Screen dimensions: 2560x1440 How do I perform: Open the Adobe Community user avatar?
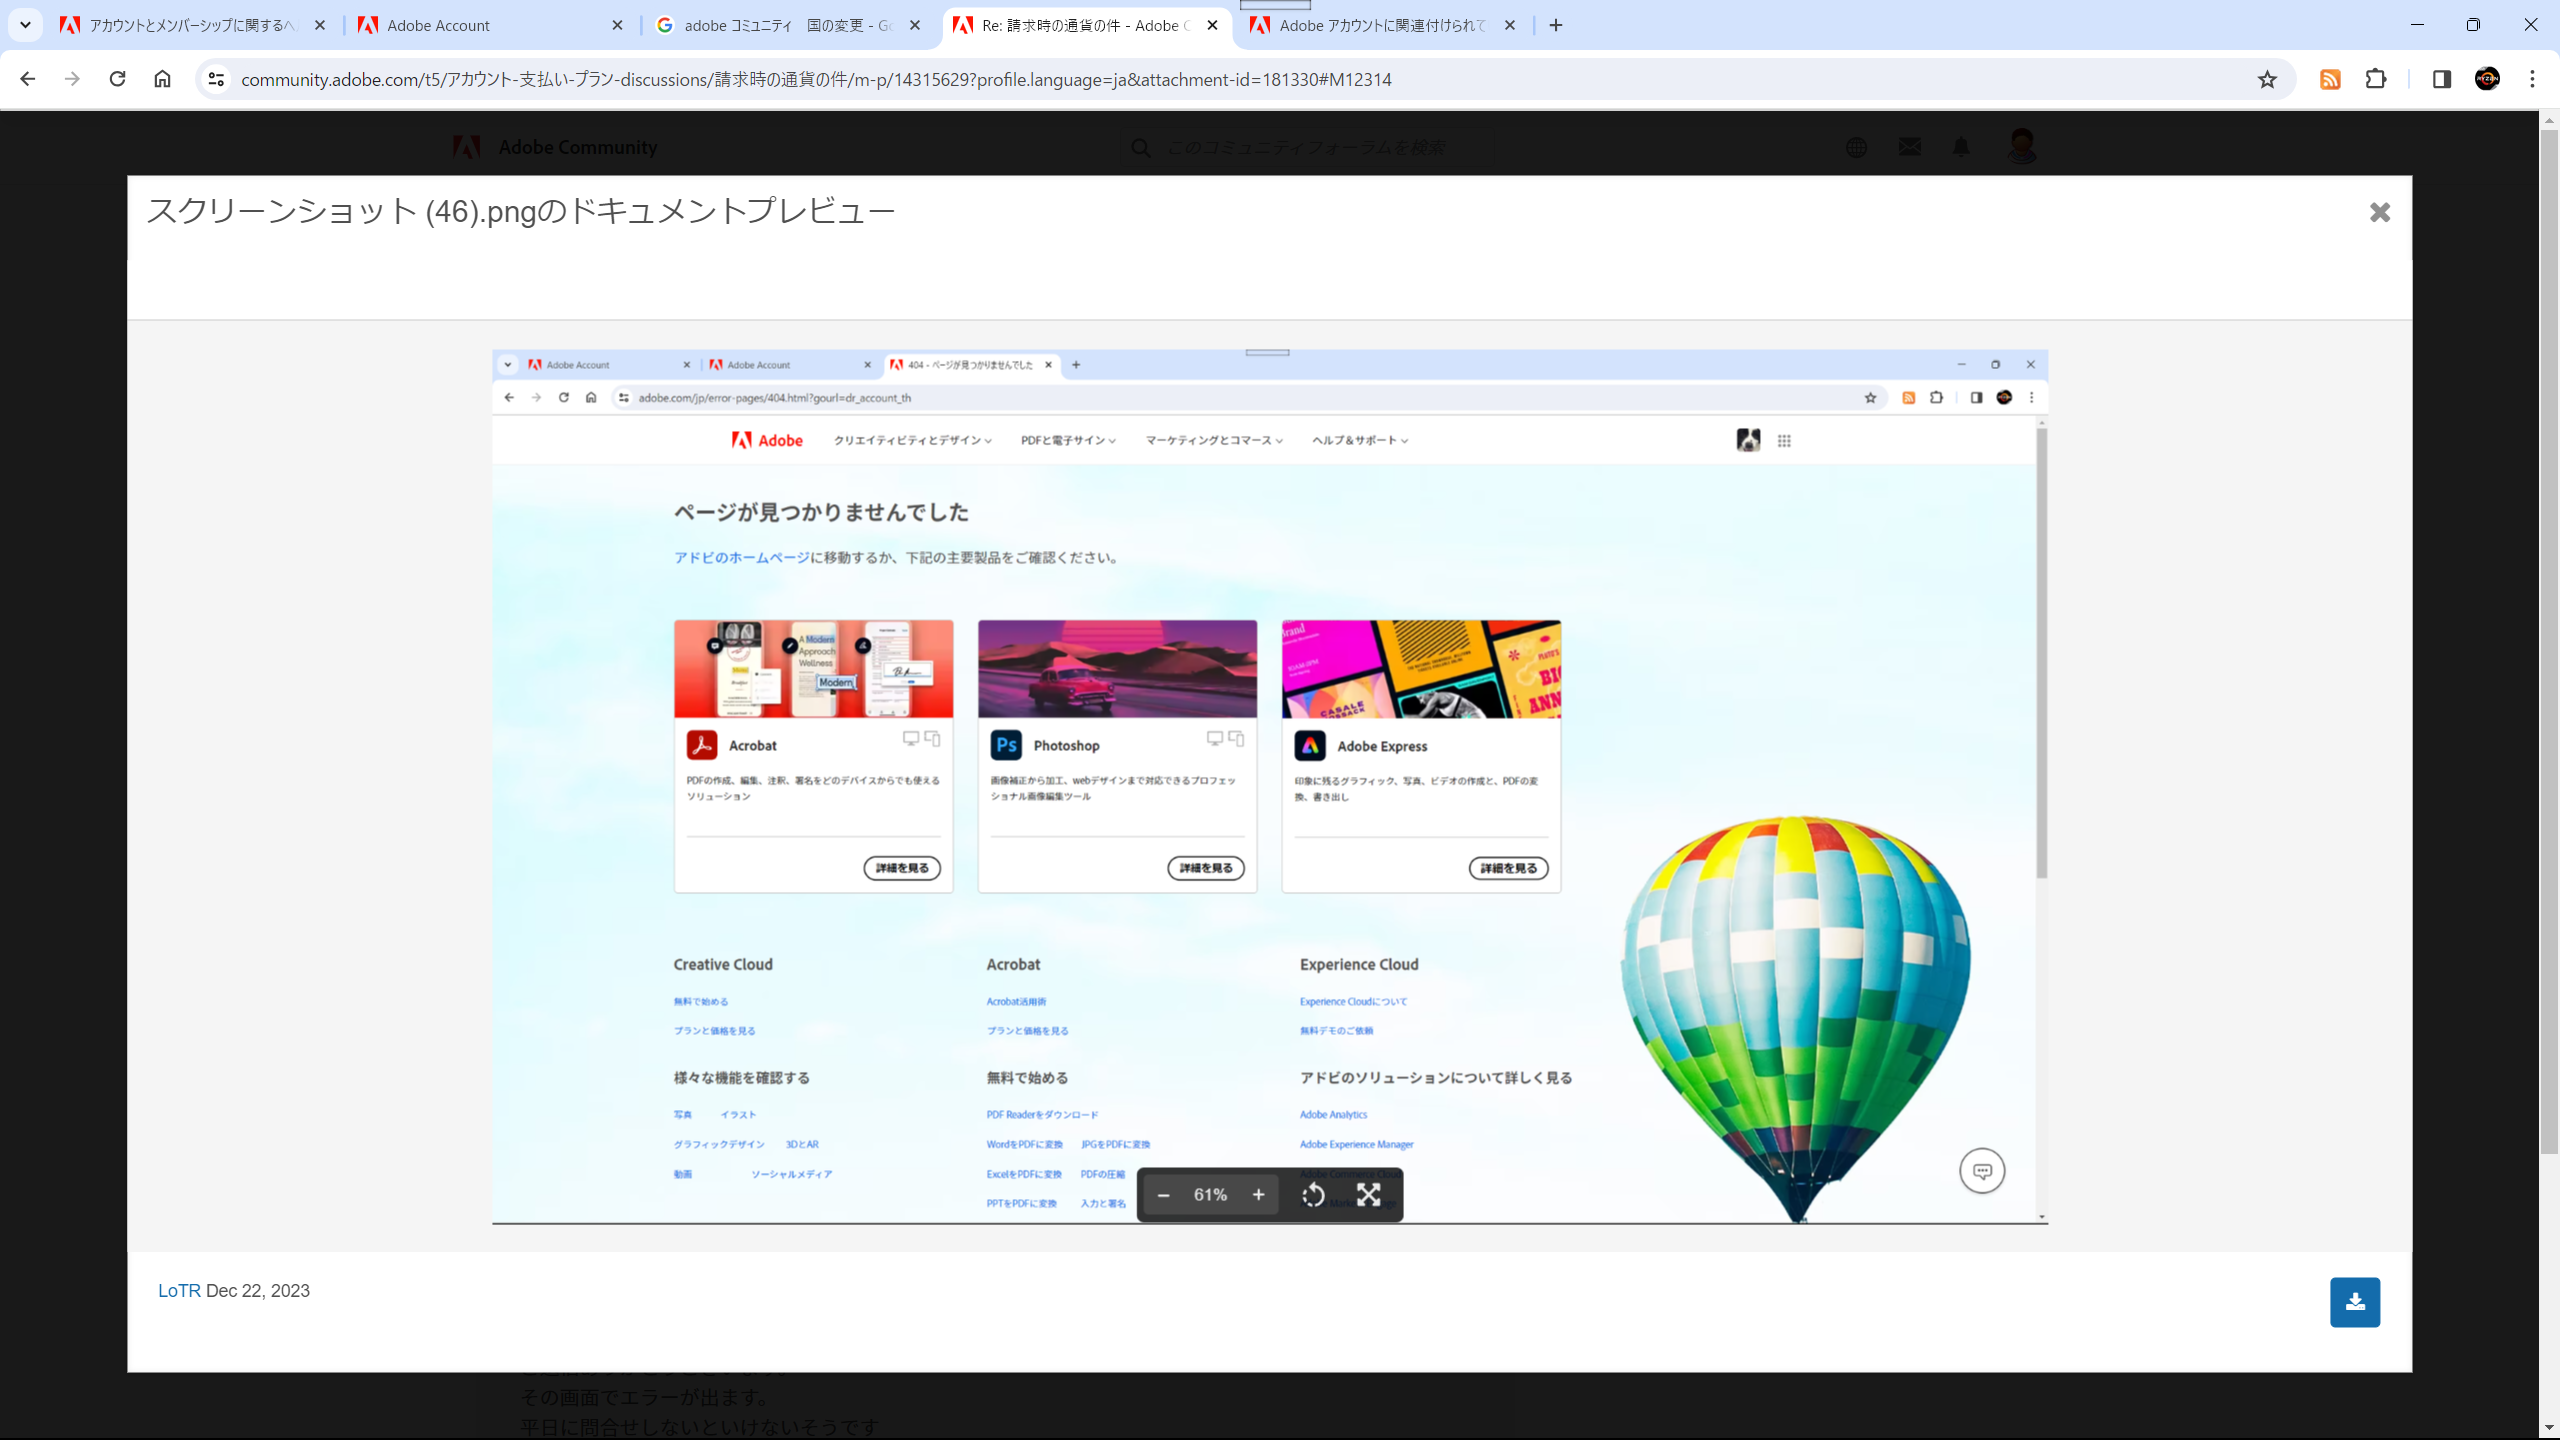(2021, 147)
